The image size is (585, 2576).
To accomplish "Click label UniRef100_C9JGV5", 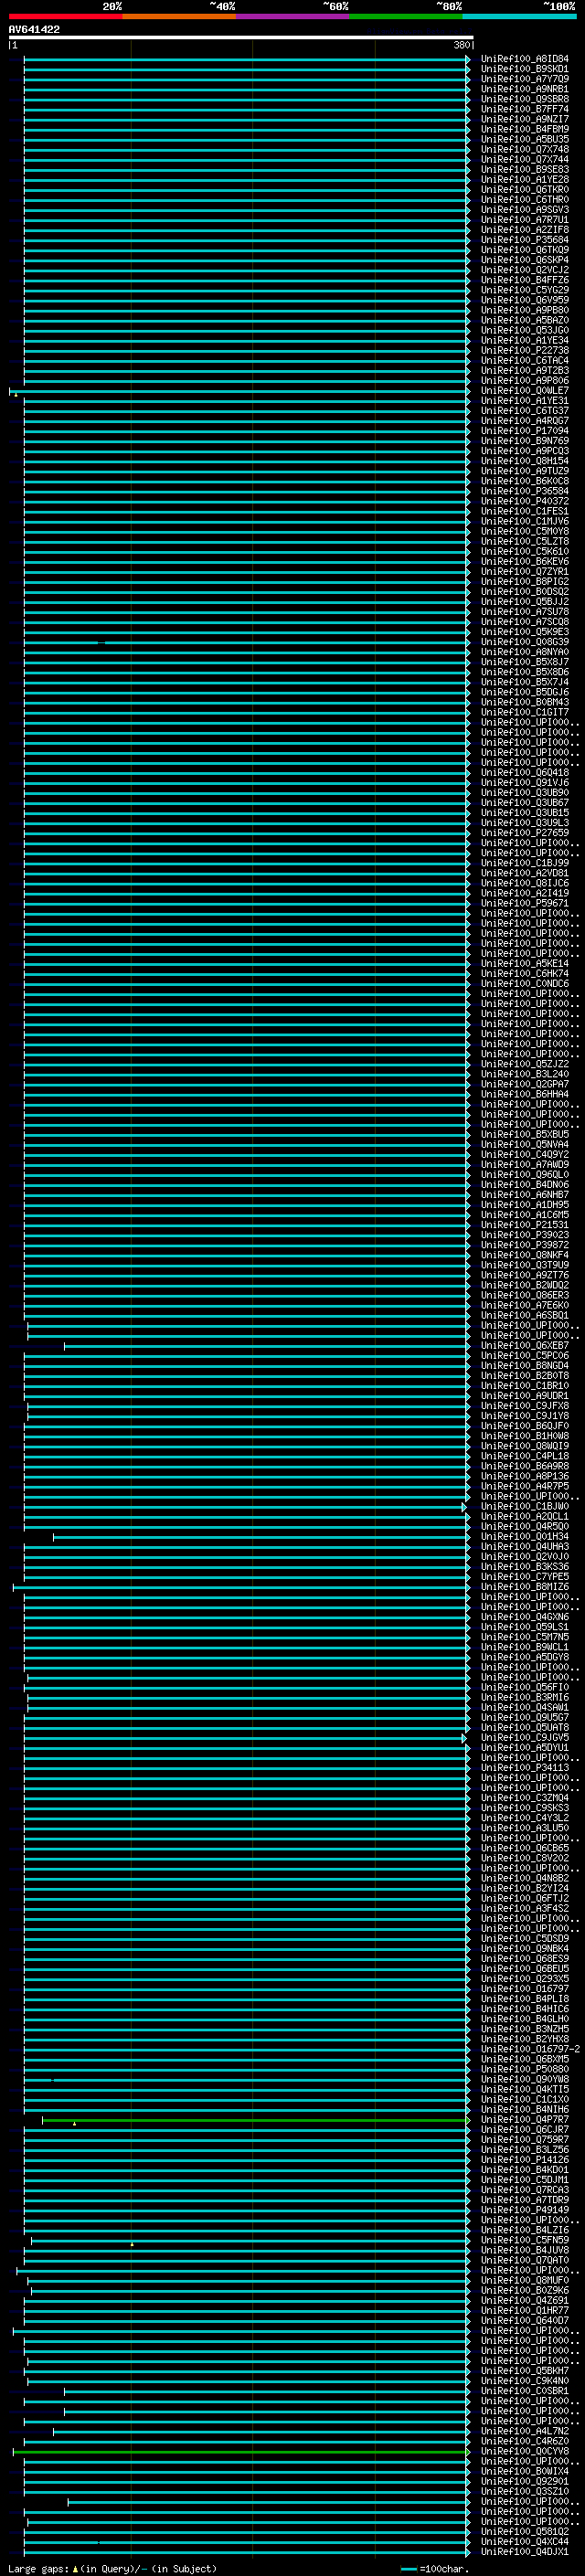I will (x=525, y=1738).
